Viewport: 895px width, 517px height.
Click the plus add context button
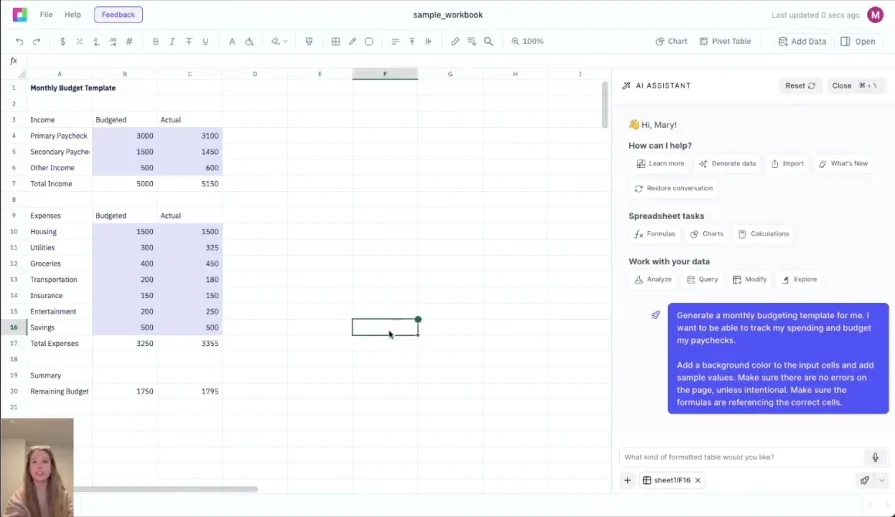pos(627,480)
